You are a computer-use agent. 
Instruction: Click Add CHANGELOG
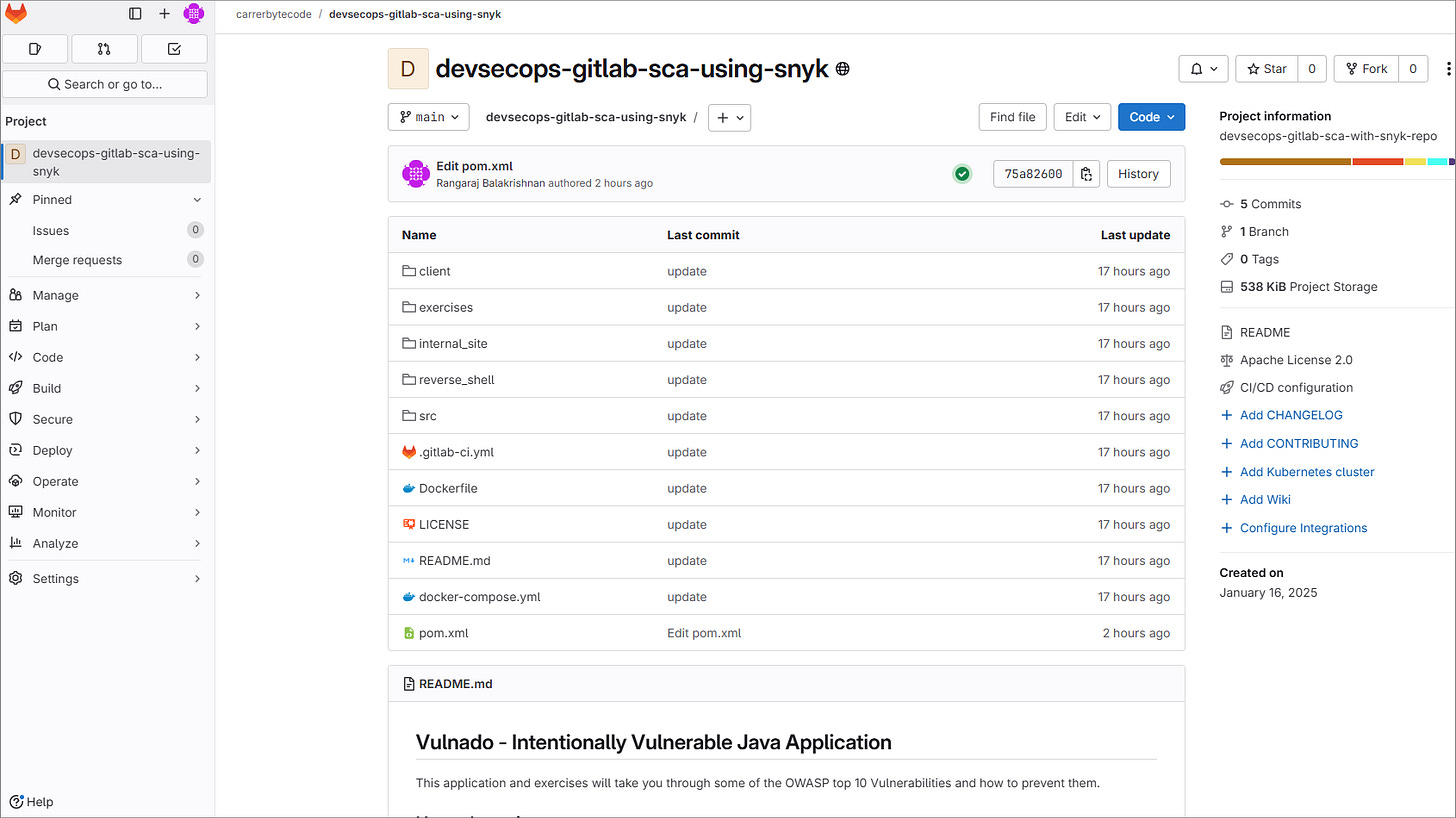tap(1291, 415)
